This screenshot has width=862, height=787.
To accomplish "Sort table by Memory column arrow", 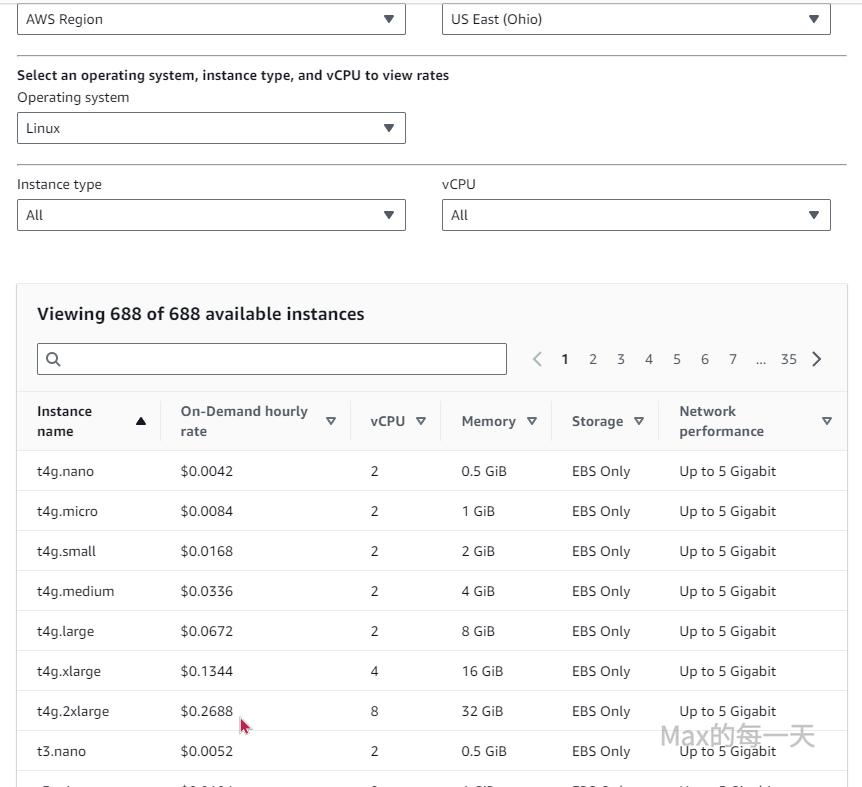I will (532, 422).
